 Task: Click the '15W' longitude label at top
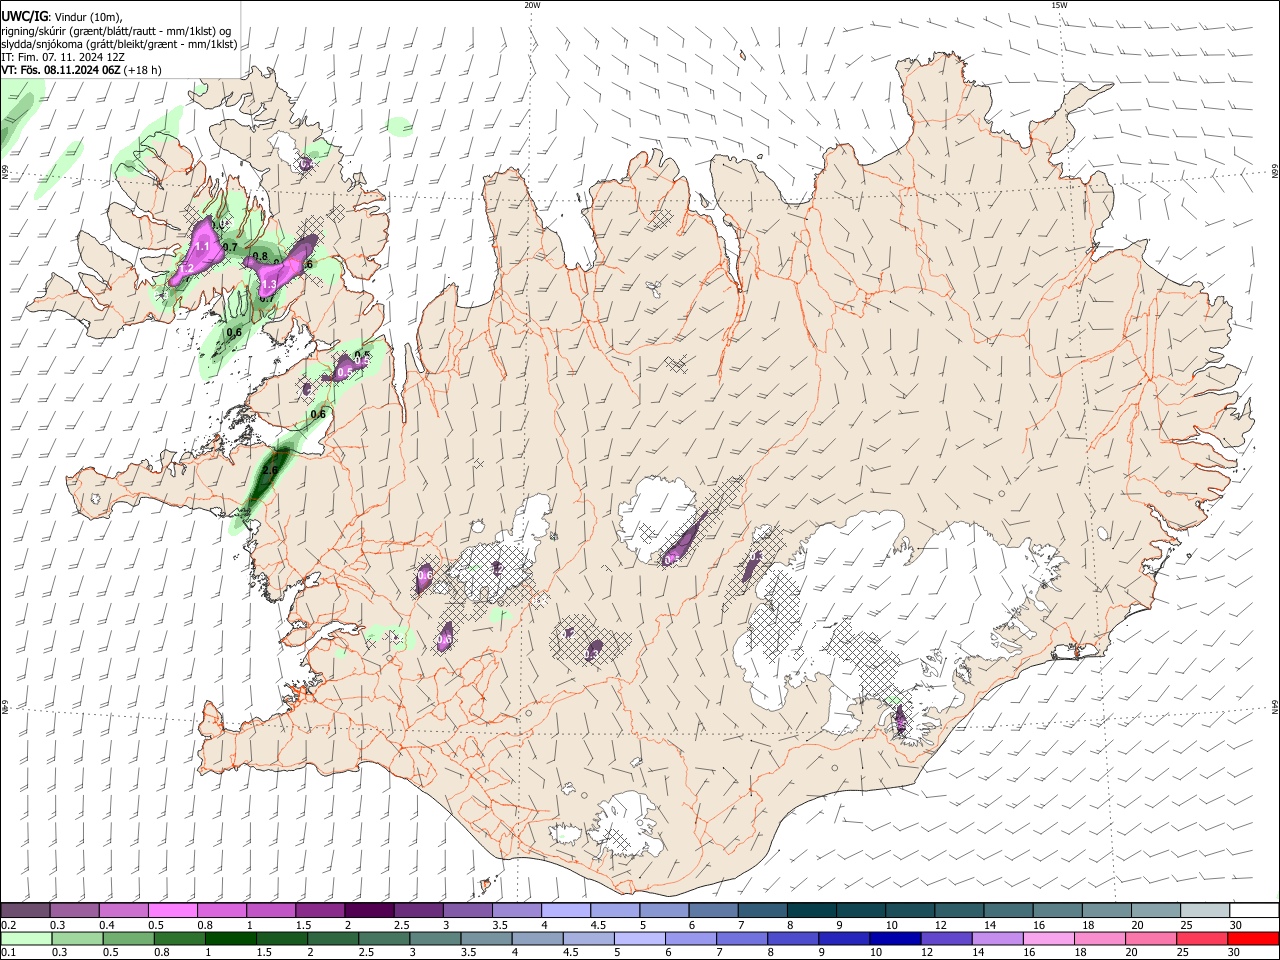(1060, 5)
